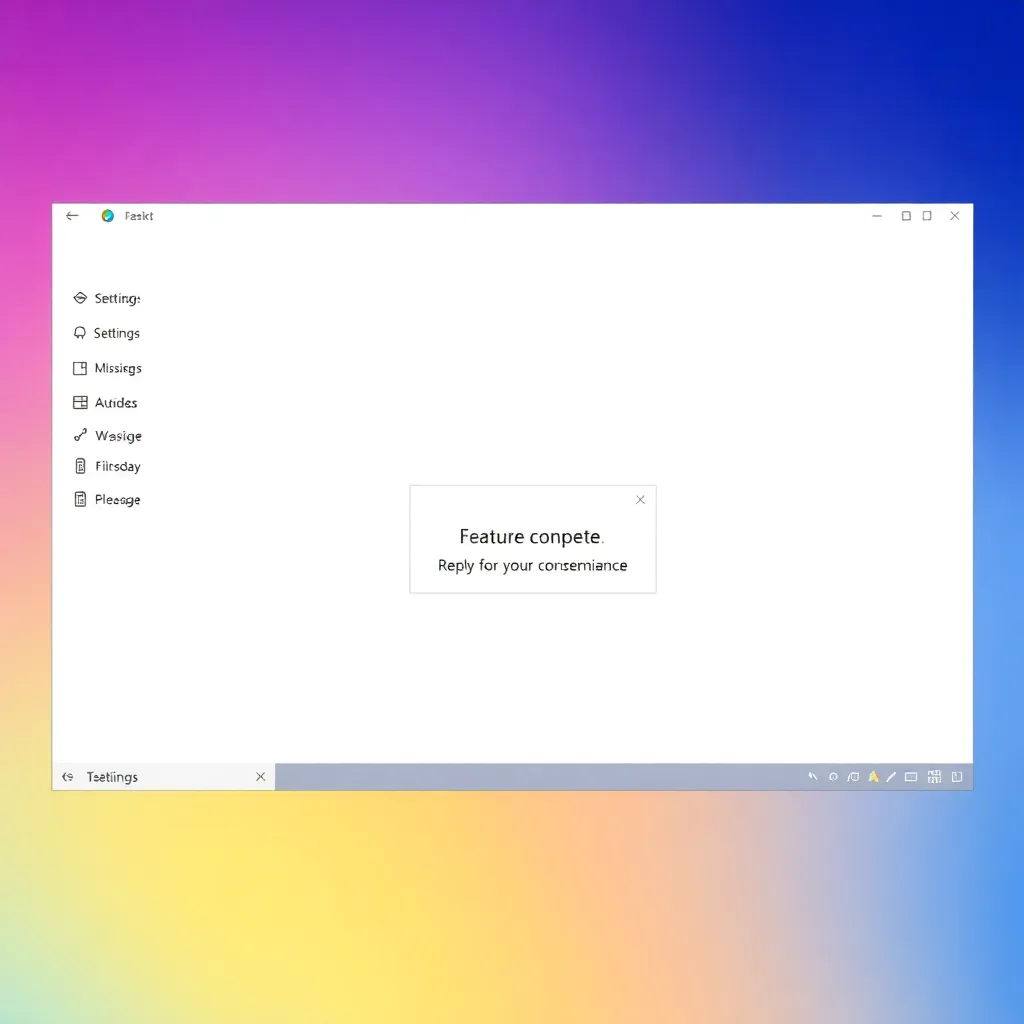
Task: Click the grid calendar icon in status bar
Action: click(x=935, y=777)
